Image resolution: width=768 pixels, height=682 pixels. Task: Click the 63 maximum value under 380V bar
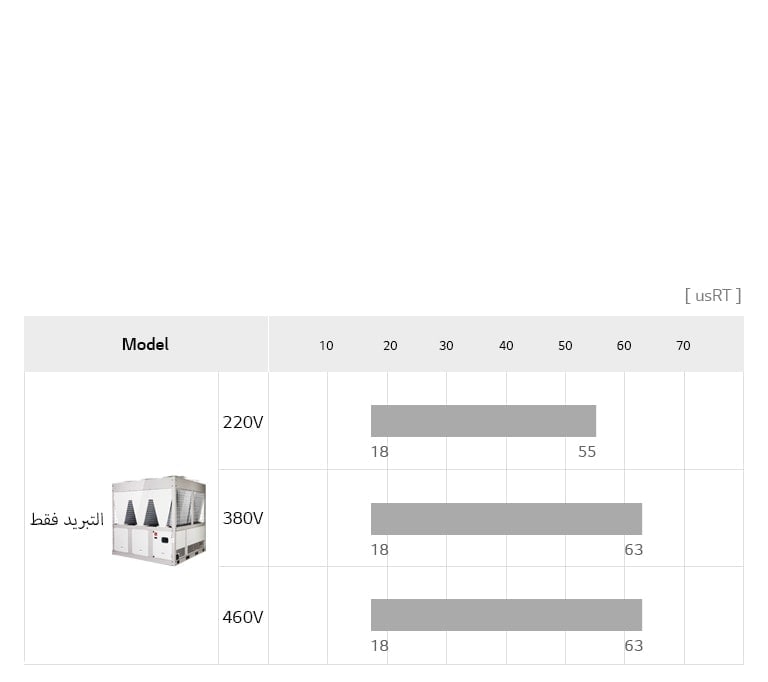[634, 550]
